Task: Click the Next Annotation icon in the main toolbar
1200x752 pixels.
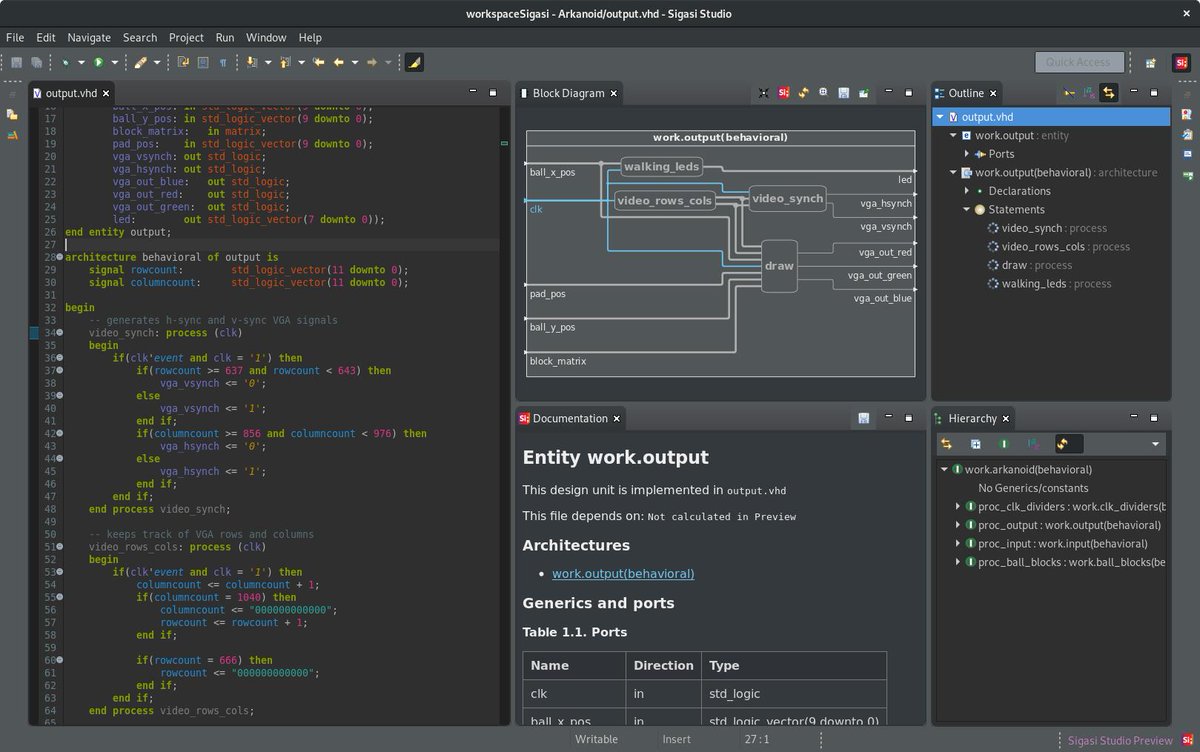Action: (x=251, y=62)
